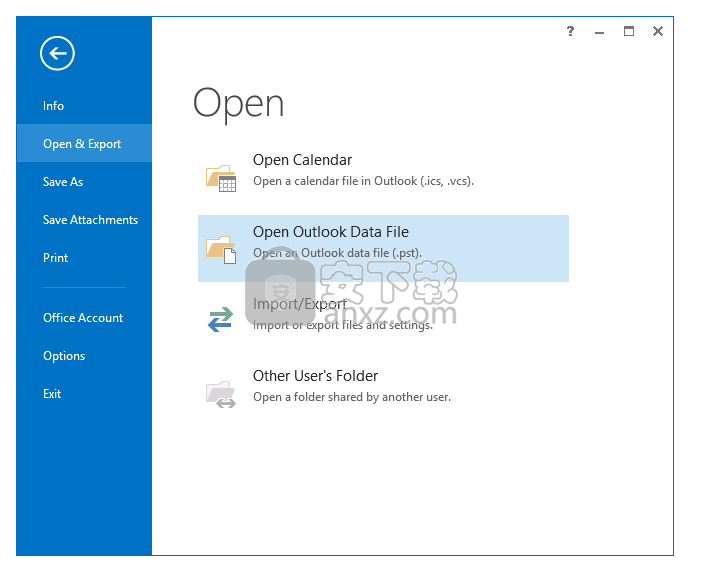The height and width of the screenshot is (575, 706).
Task: Open the Help question mark icon
Action: pos(570,31)
